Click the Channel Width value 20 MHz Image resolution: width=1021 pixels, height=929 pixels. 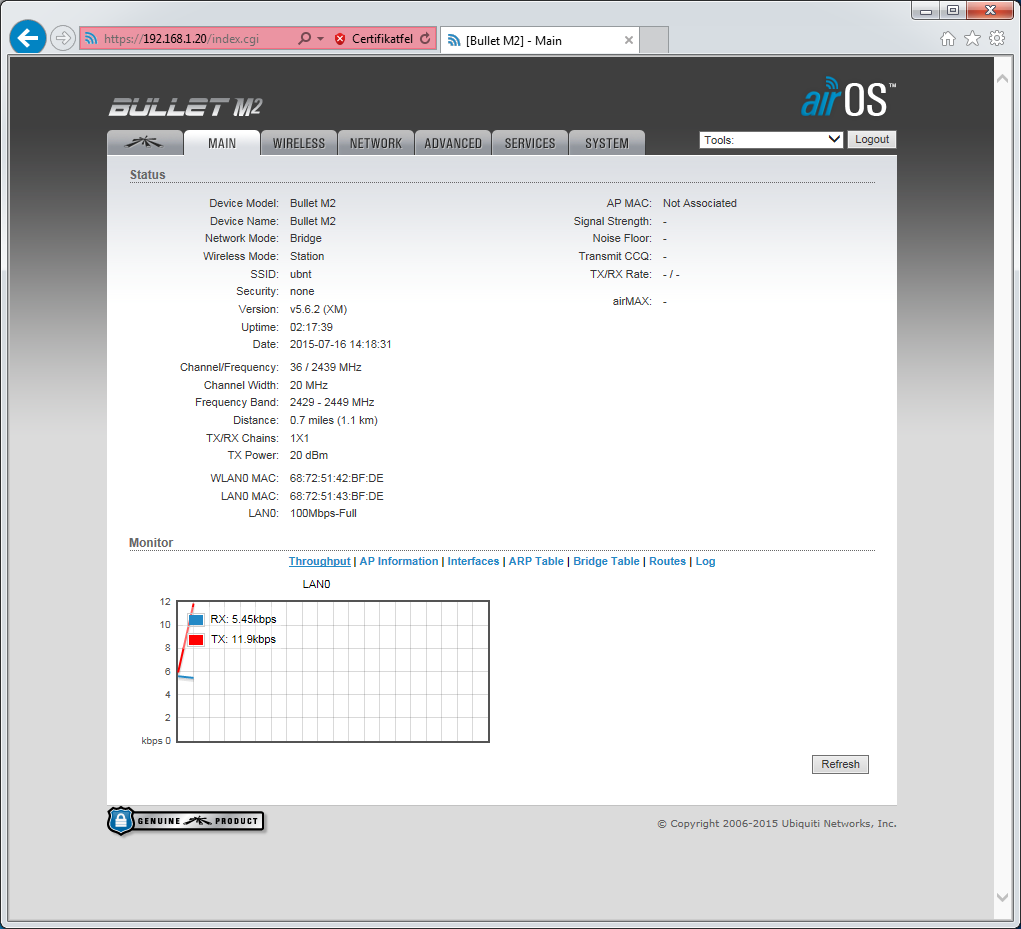click(309, 385)
